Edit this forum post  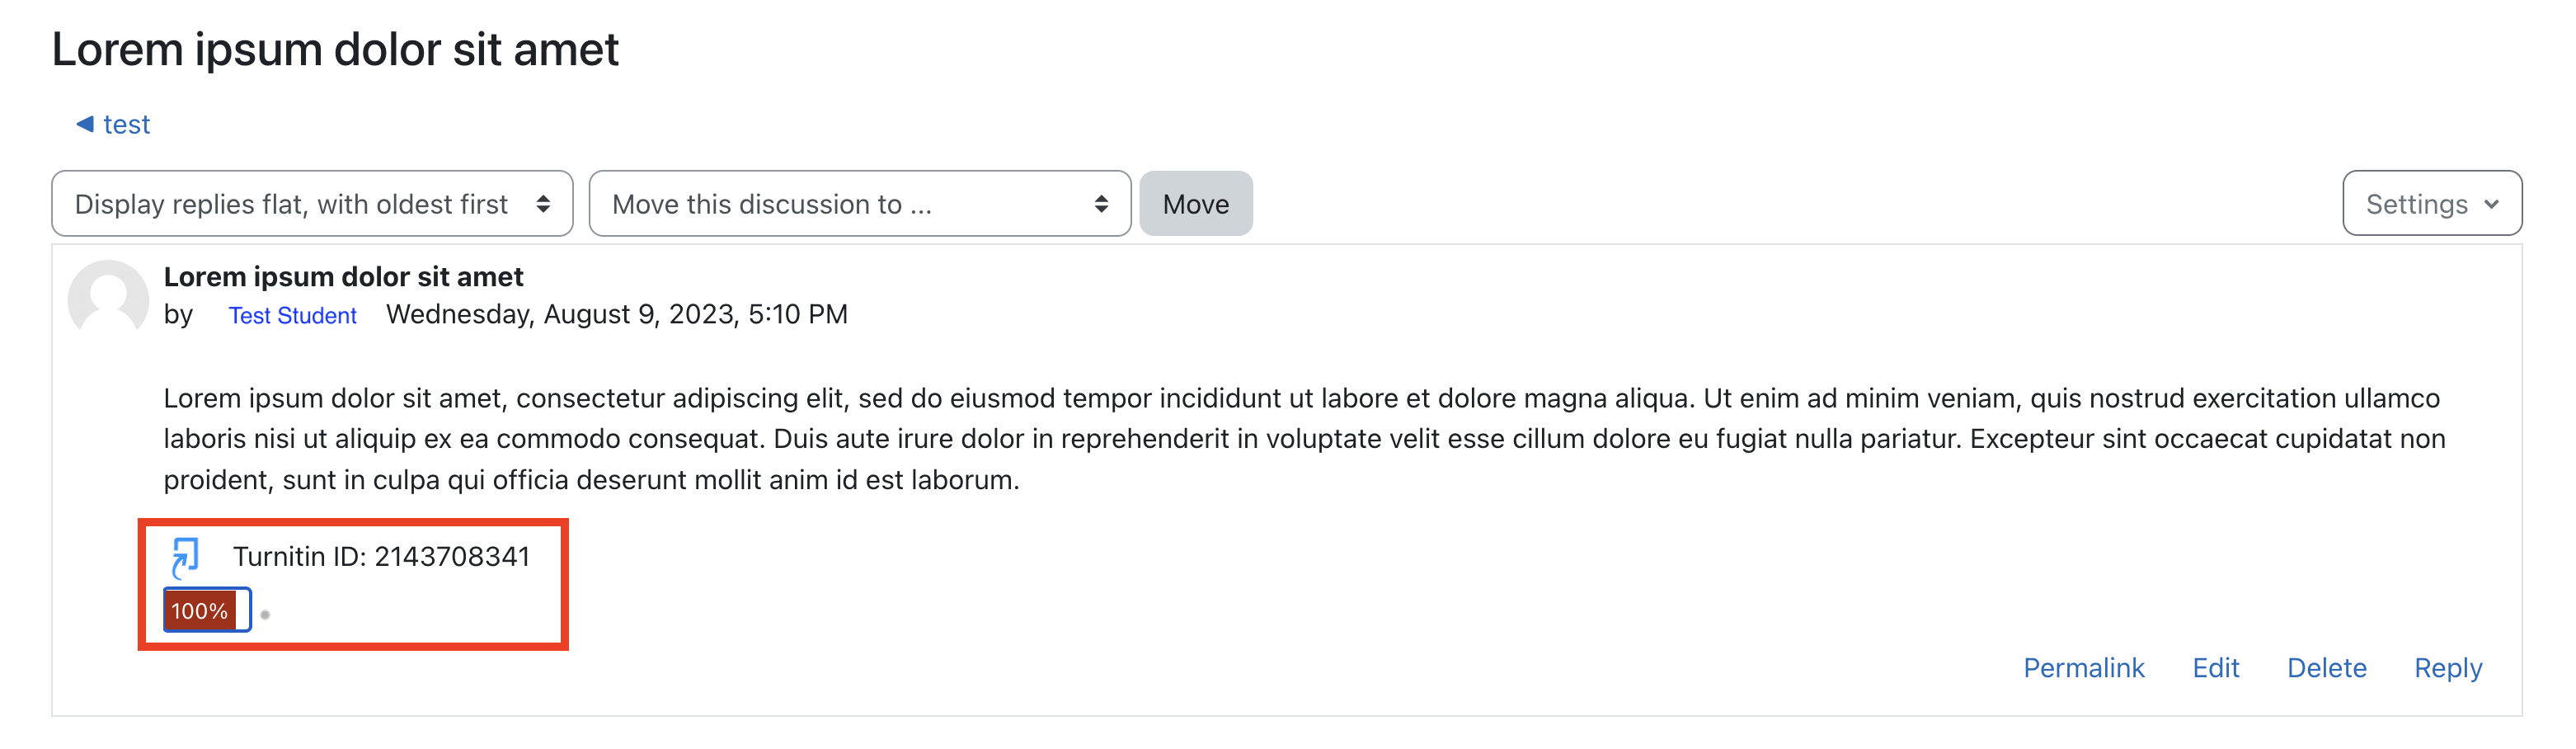click(x=2215, y=668)
